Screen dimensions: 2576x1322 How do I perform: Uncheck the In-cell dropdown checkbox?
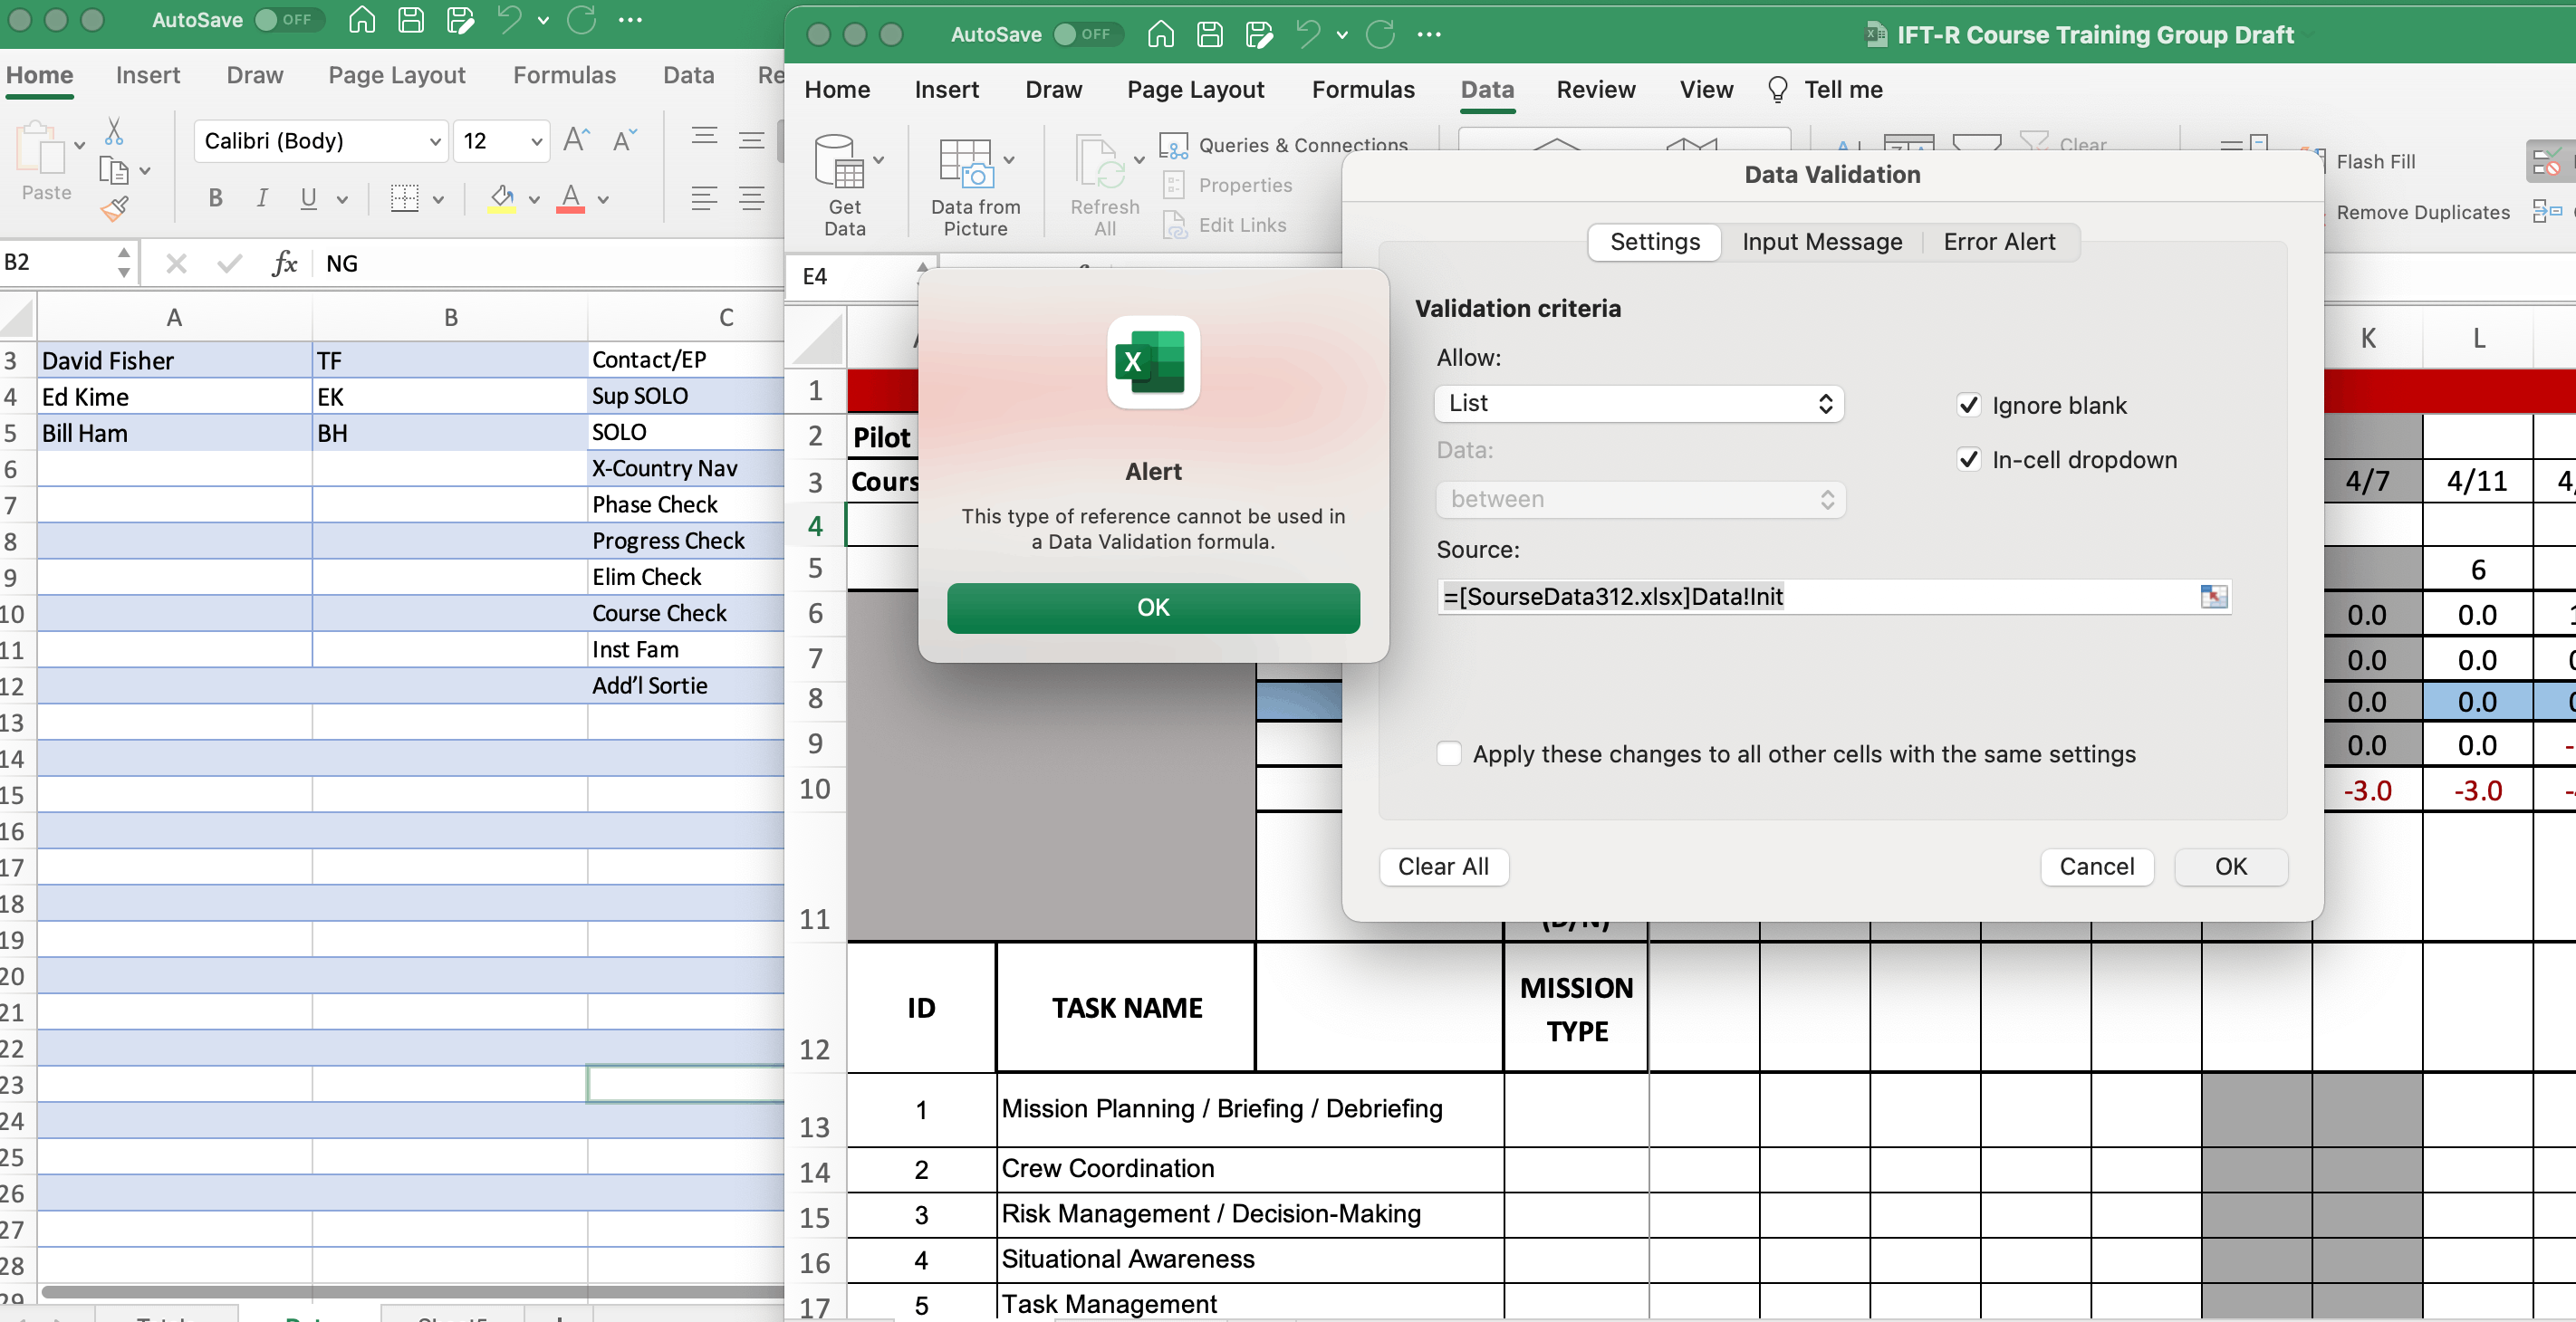pos(1968,460)
